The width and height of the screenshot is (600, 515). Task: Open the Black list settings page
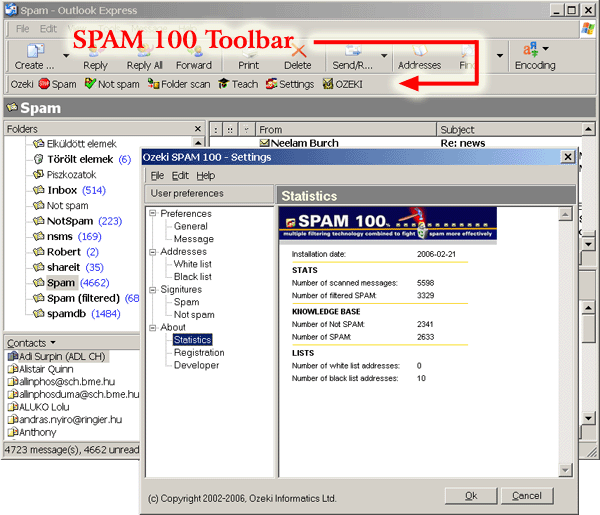click(192, 277)
